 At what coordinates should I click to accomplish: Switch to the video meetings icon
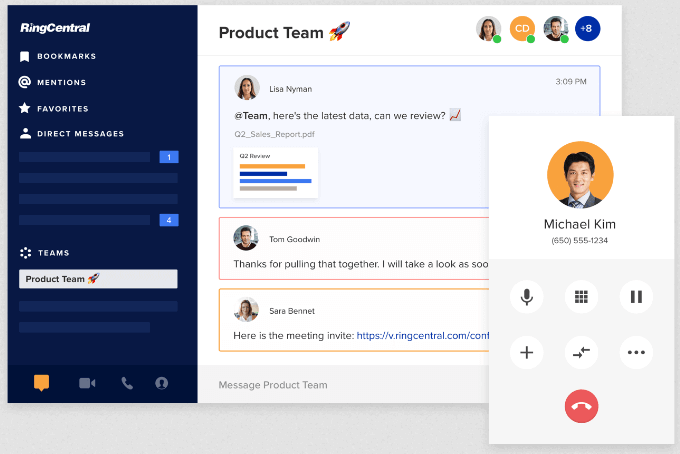pos(87,383)
